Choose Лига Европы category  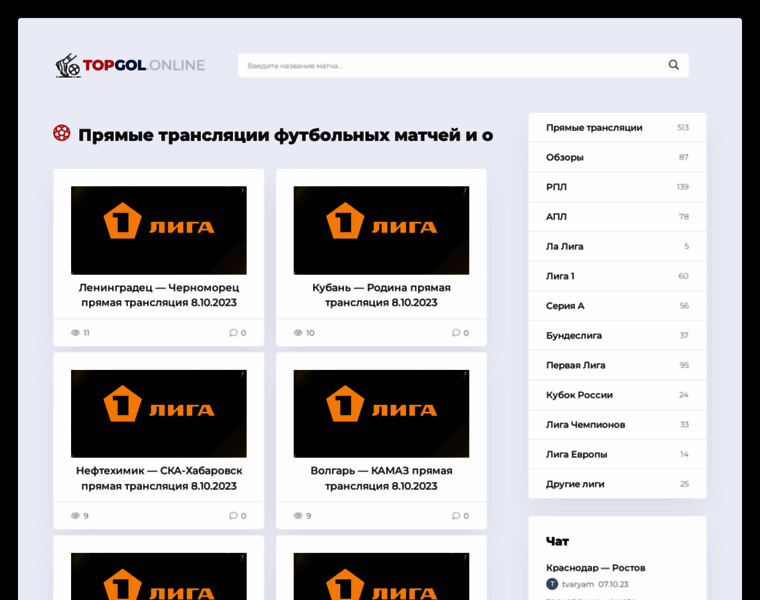tap(617, 454)
